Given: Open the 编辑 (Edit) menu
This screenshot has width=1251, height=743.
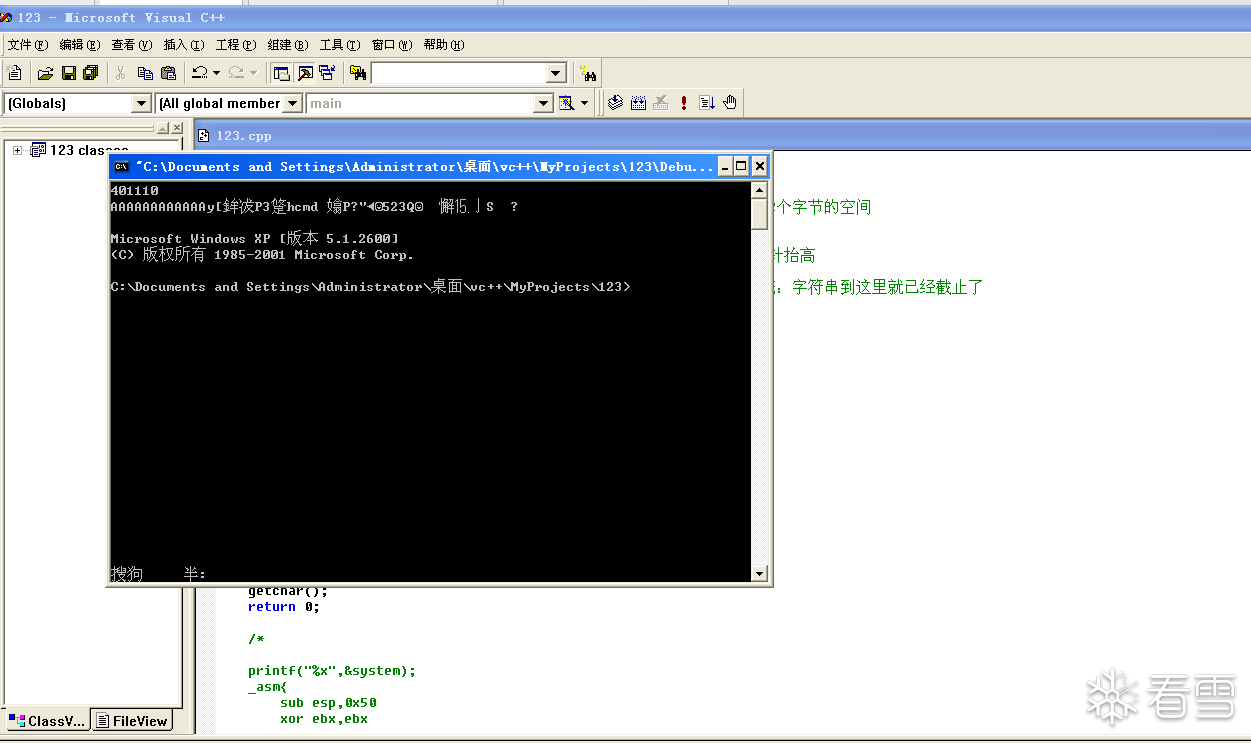Looking at the screenshot, I should click(80, 45).
